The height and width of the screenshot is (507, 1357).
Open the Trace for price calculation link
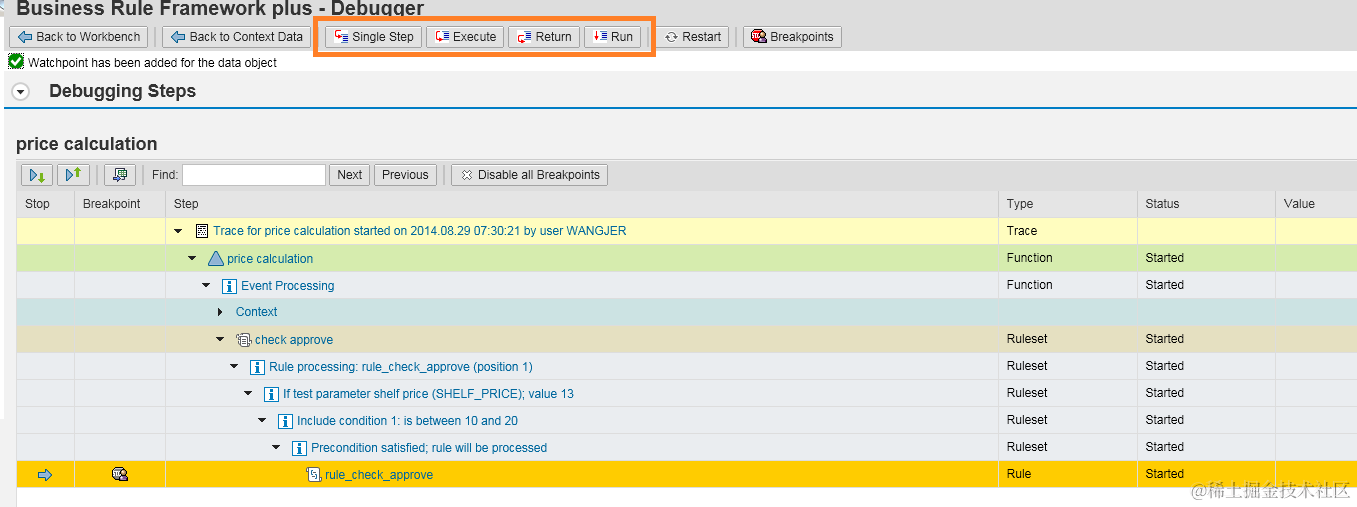[419, 231]
